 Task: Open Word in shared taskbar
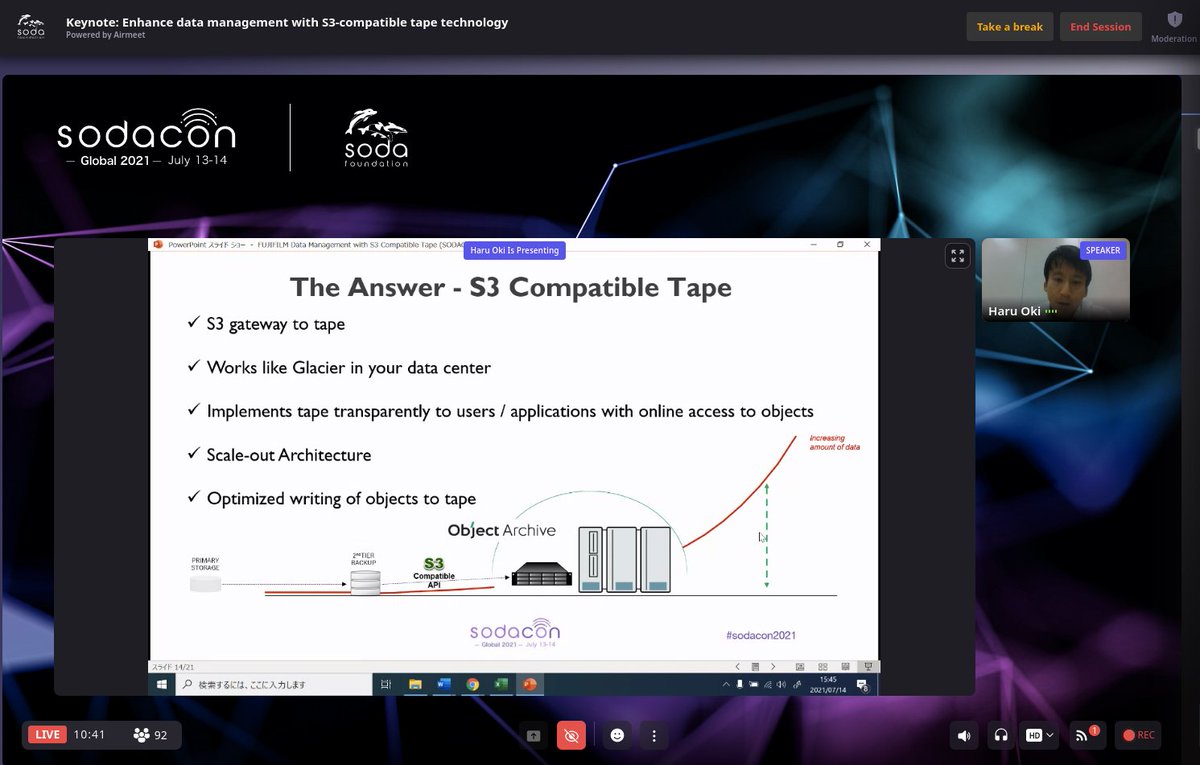444,685
